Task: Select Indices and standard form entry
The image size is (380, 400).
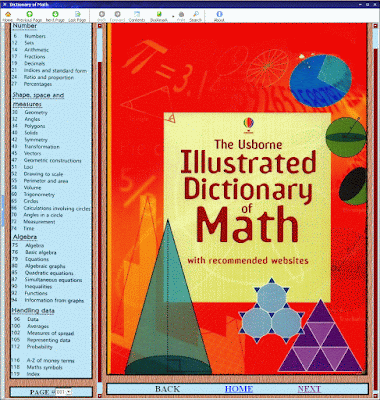Action: pyautogui.click(x=55, y=71)
